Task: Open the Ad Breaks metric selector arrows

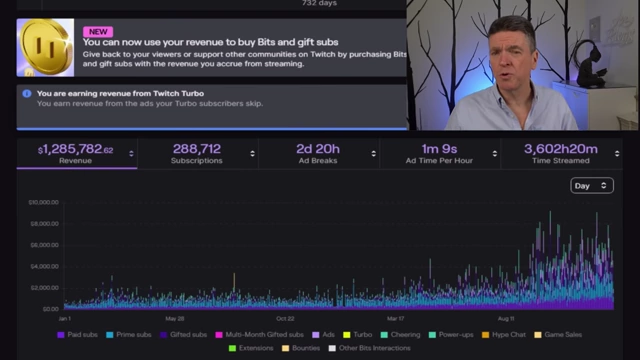Action: [373, 154]
